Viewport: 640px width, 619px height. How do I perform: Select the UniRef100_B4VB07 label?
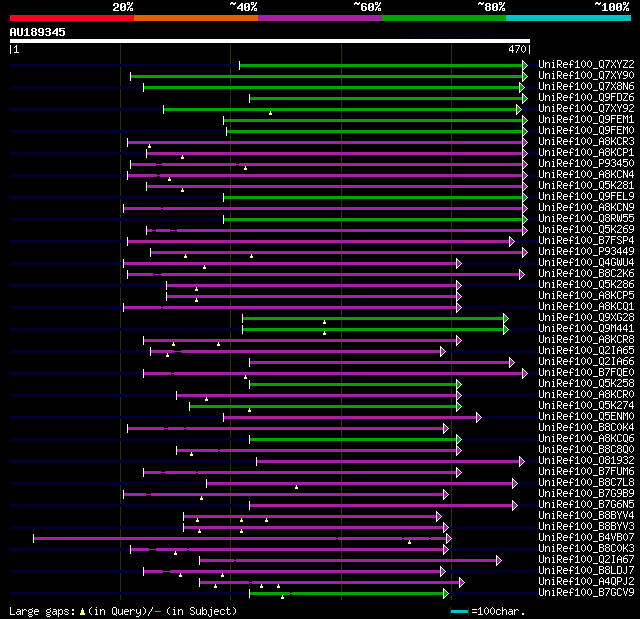coord(586,538)
